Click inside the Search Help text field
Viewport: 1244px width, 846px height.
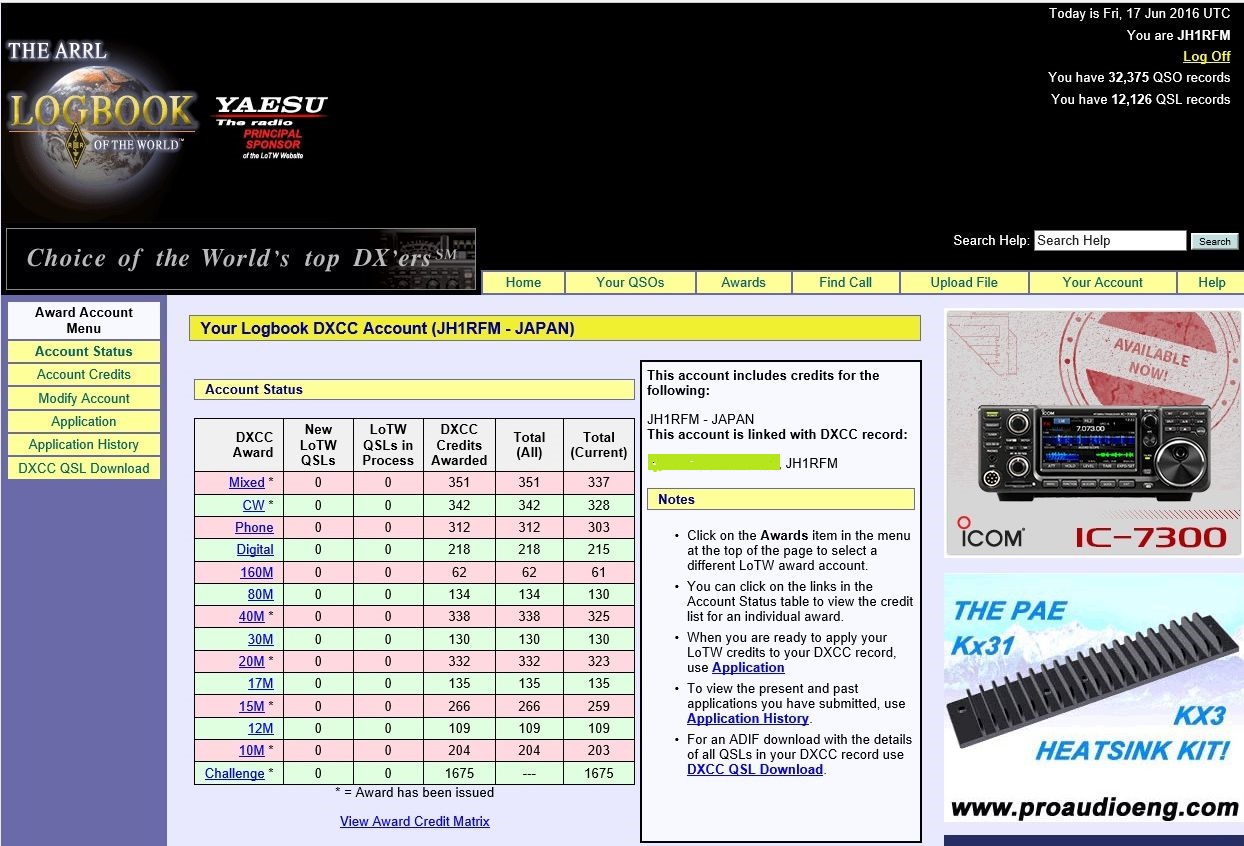point(1109,241)
